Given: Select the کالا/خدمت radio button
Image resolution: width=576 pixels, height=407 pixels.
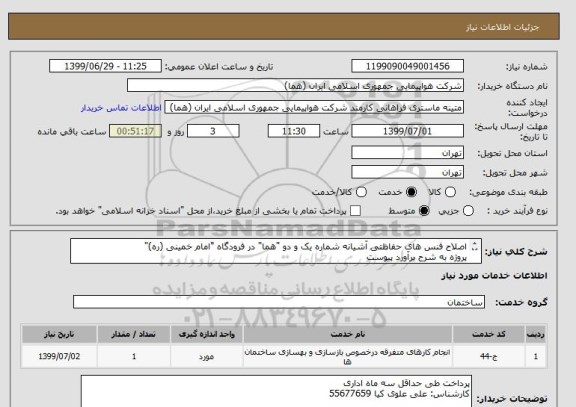Looking at the screenshot, I should click(361, 192).
